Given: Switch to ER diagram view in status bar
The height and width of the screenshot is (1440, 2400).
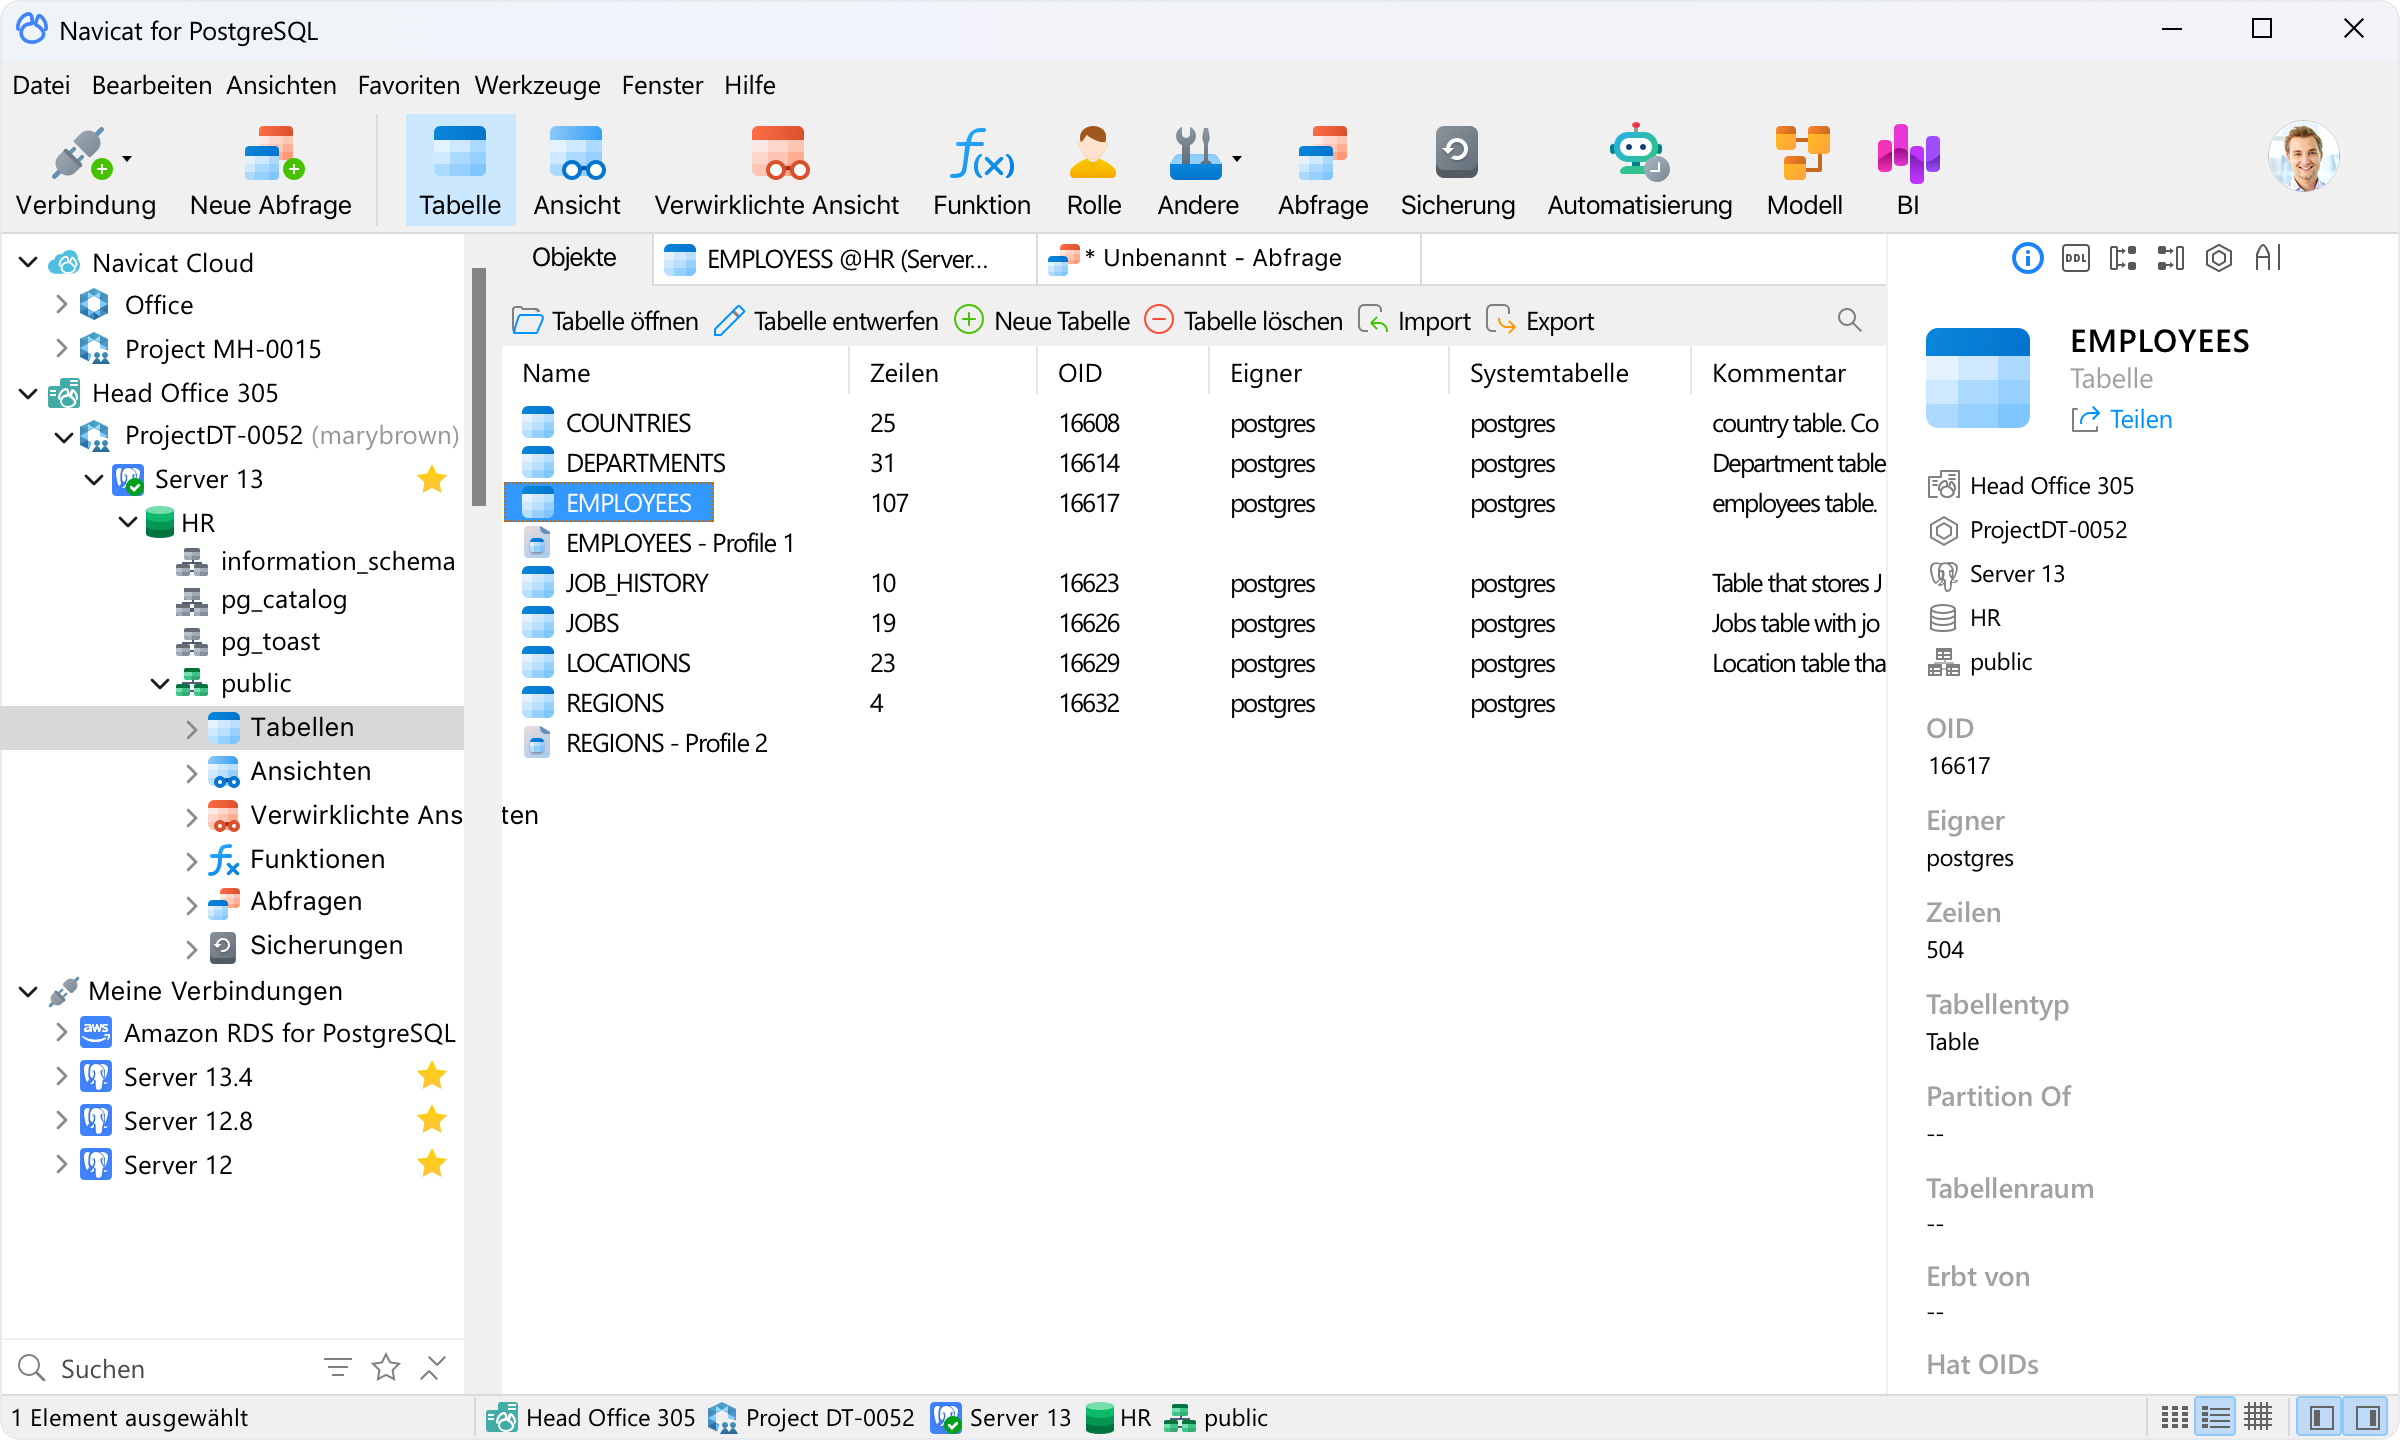Looking at the screenshot, I should [2258, 1417].
